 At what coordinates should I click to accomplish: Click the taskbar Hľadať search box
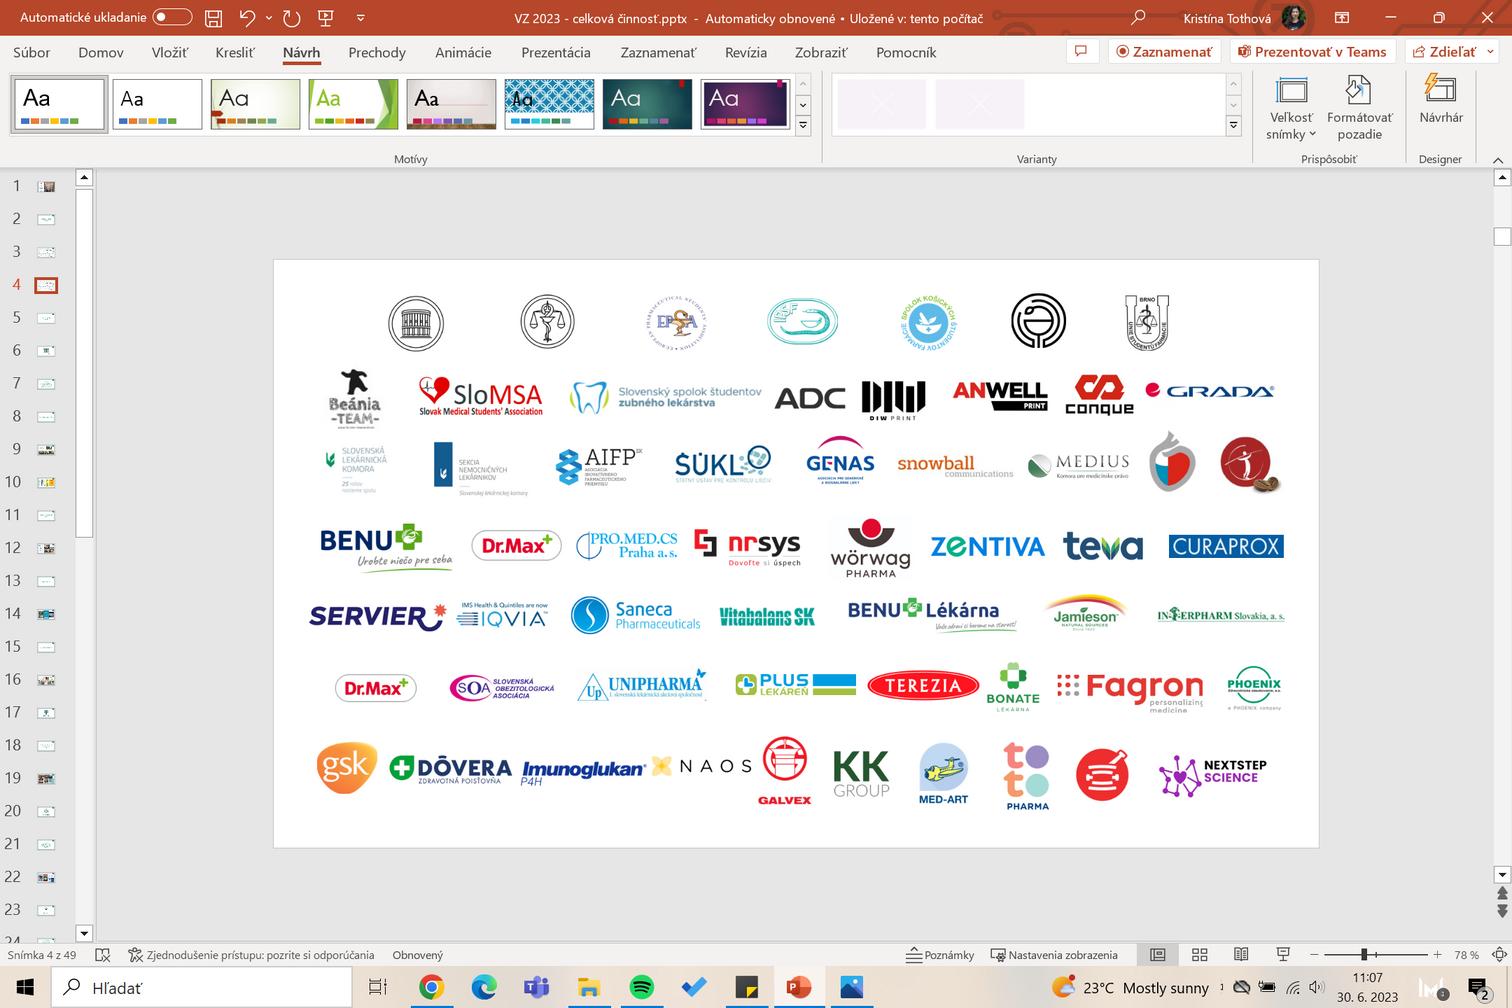tap(202, 988)
